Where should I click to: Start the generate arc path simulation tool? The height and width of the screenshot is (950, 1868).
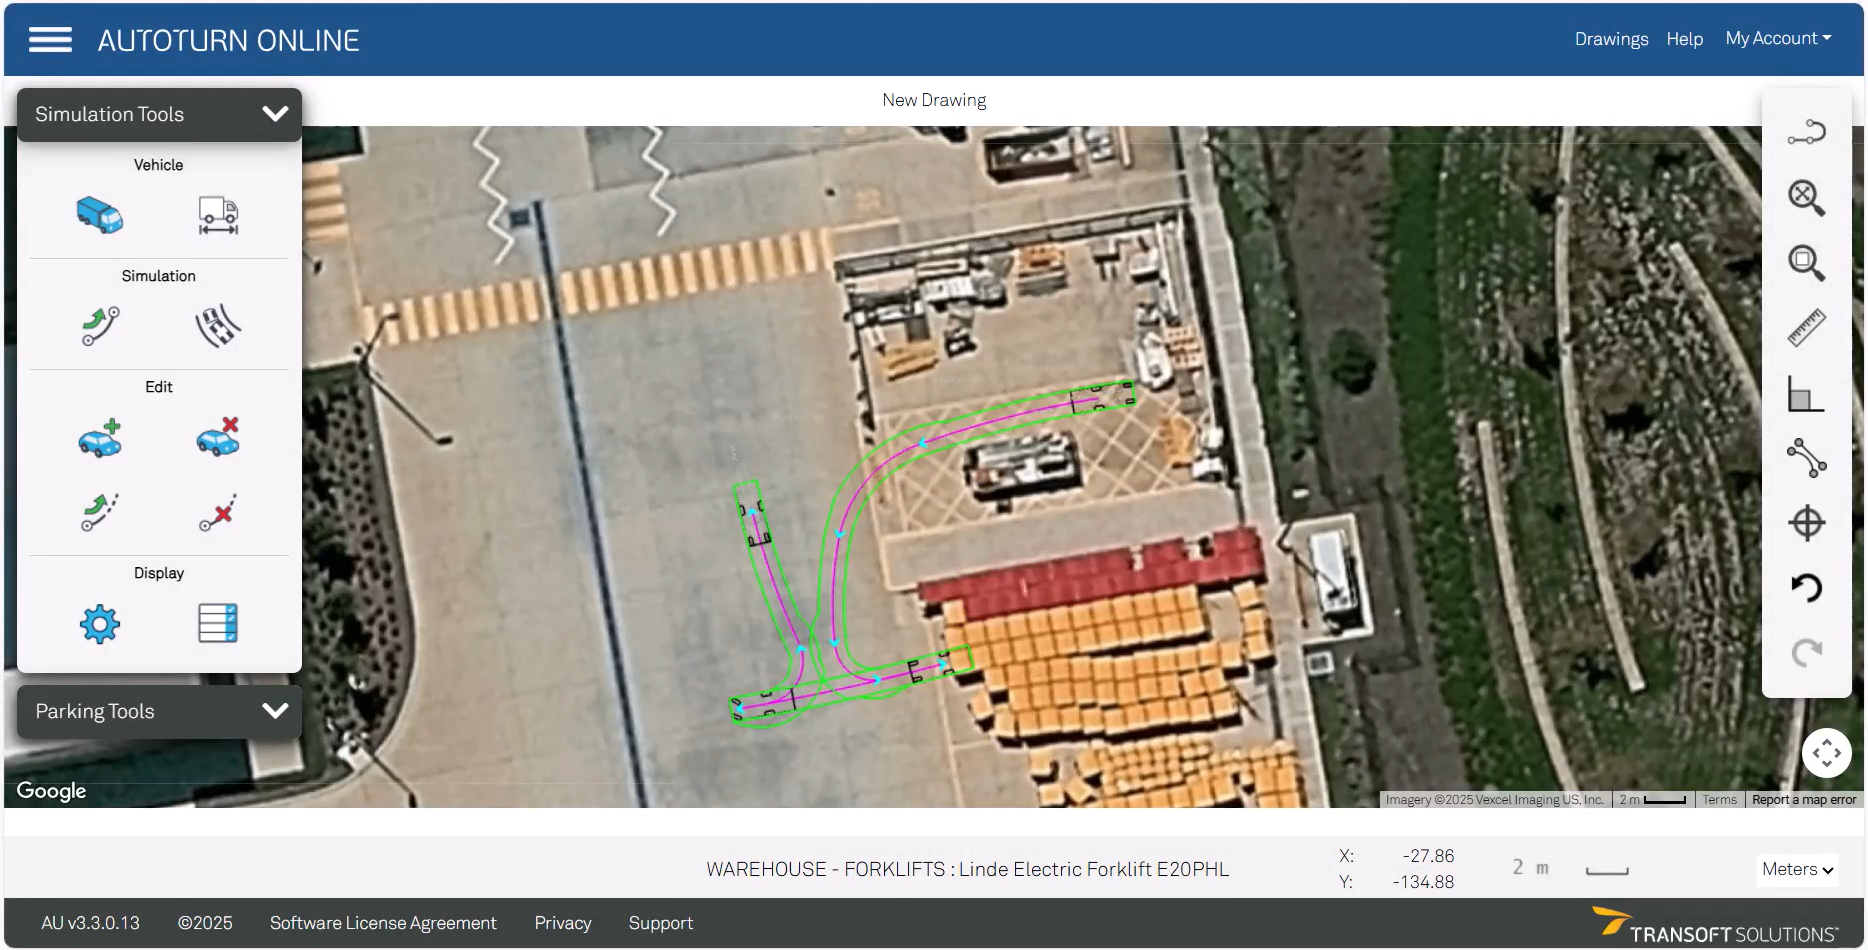click(100, 326)
